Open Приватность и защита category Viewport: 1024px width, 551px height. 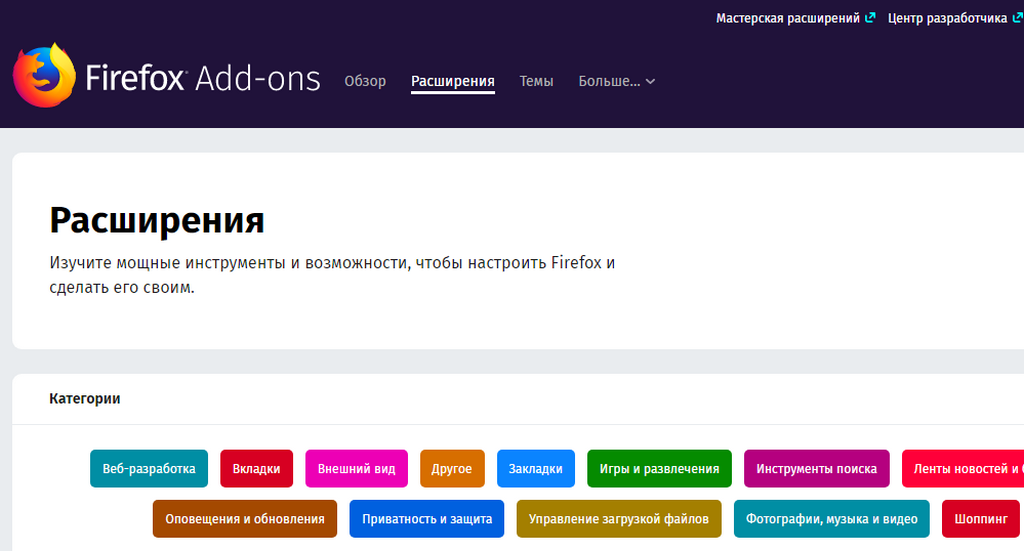tap(427, 519)
